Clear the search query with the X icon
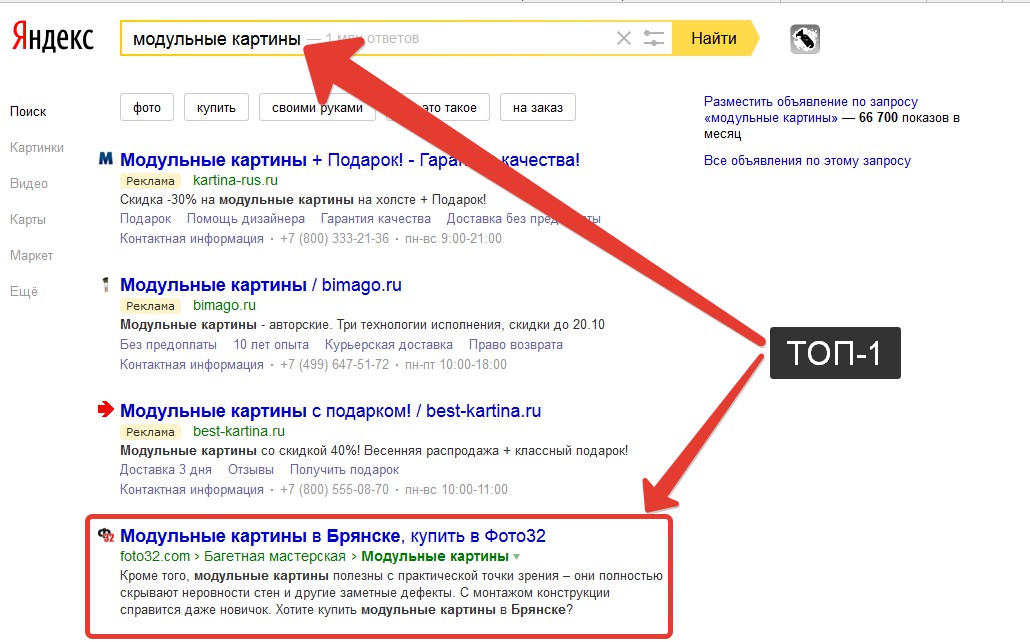The height and width of the screenshot is (642, 1030). (x=623, y=38)
